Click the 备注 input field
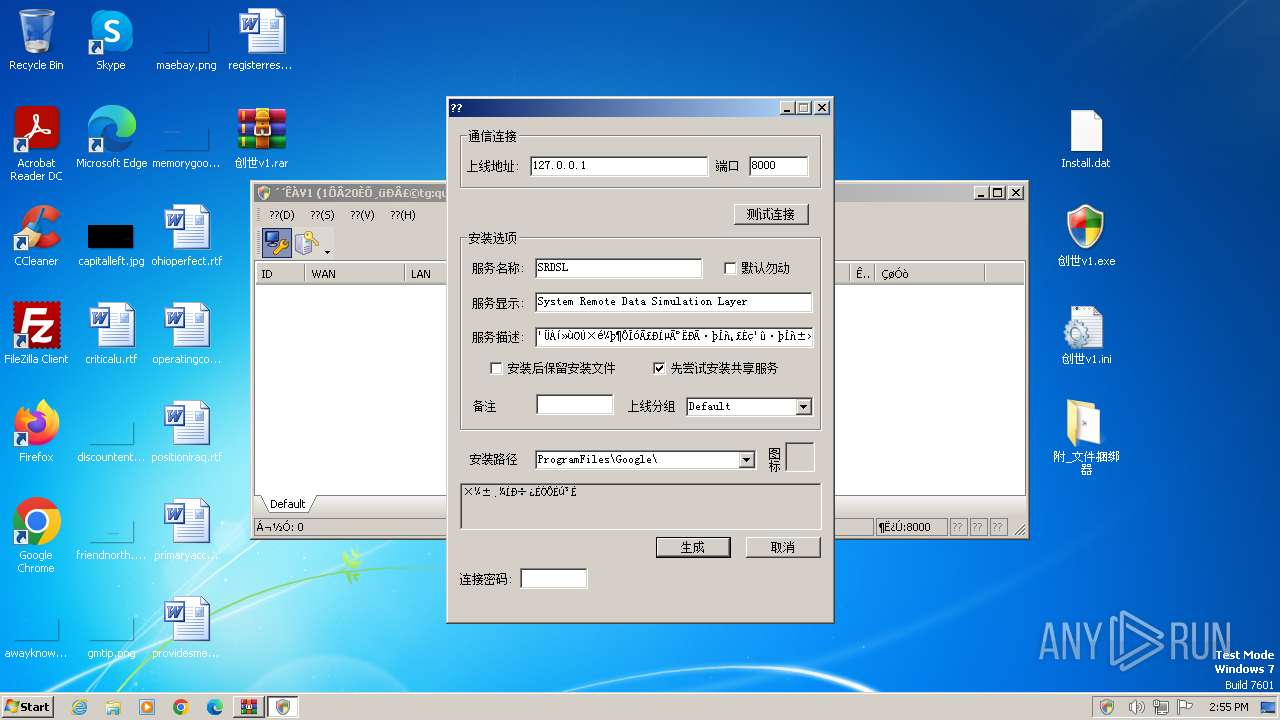This screenshot has width=1280, height=720. pos(575,405)
